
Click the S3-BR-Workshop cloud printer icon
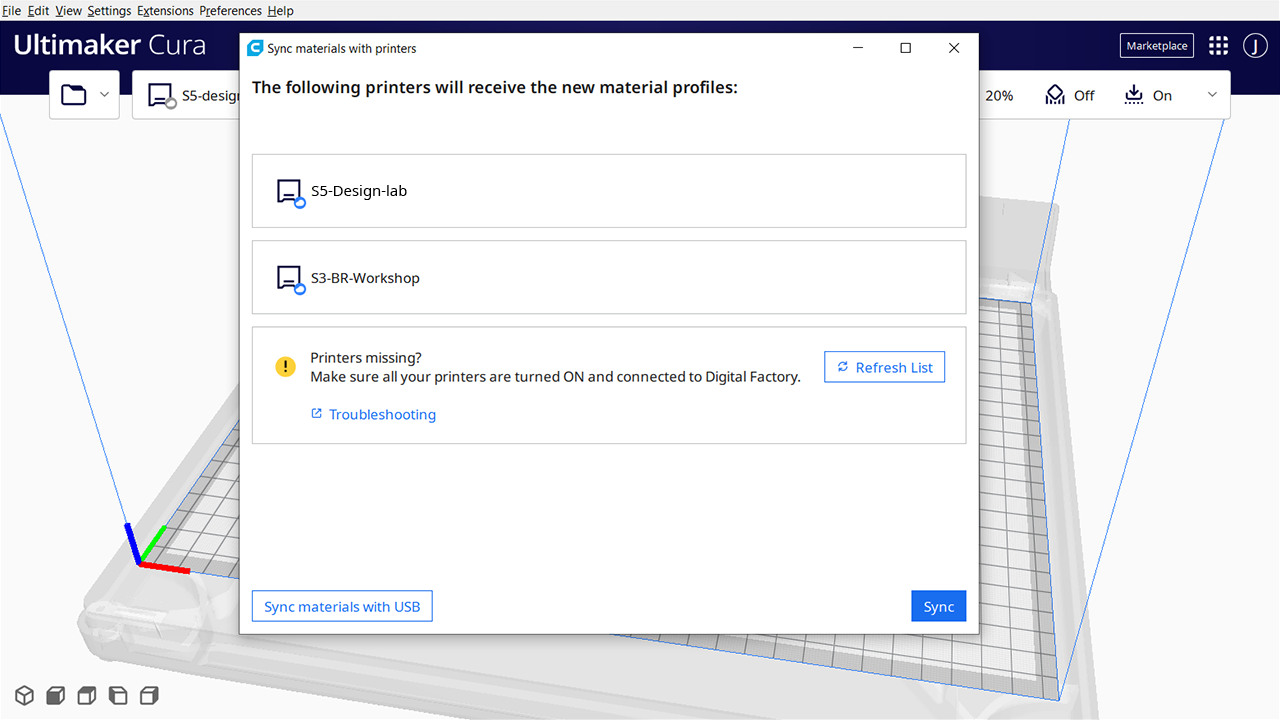(x=290, y=279)
